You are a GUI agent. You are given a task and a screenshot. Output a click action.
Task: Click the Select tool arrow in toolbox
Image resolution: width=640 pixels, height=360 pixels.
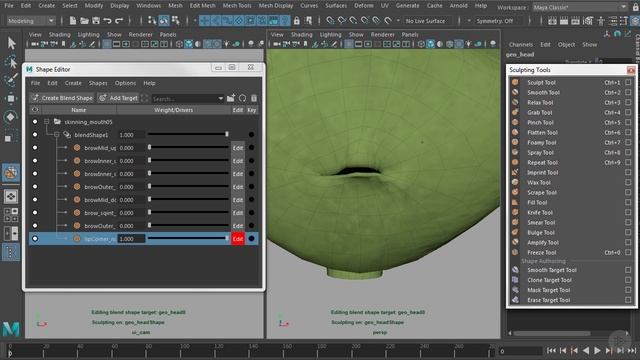(11, 43)
